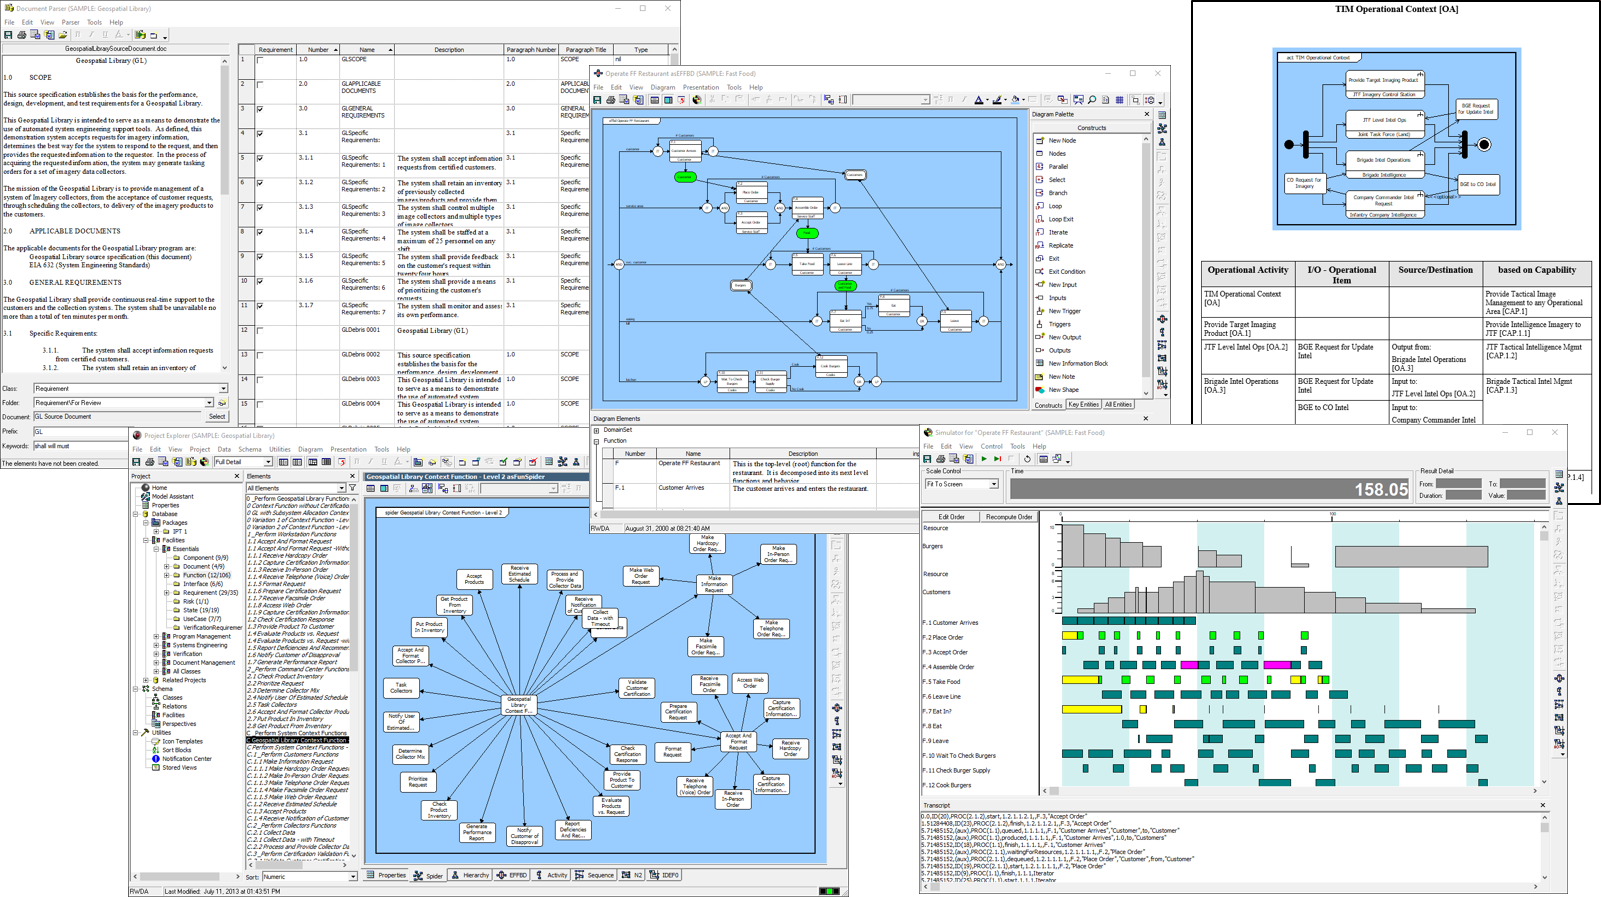Click green Run button in Simulator

984,459
